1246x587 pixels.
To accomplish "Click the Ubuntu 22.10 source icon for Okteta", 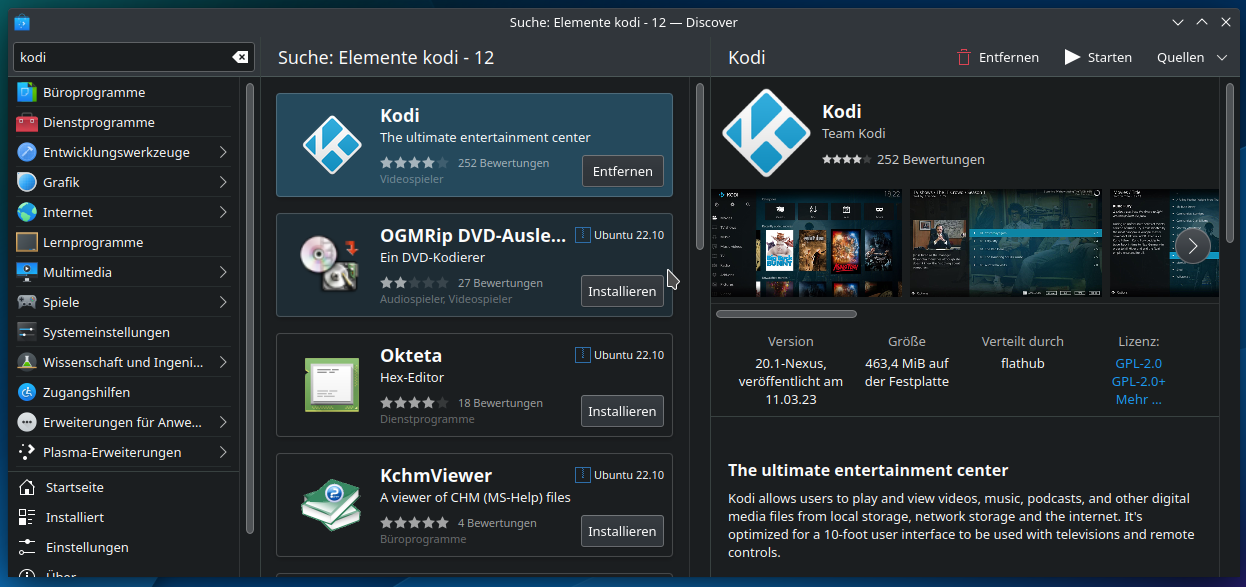I will [x=583, y=355].
